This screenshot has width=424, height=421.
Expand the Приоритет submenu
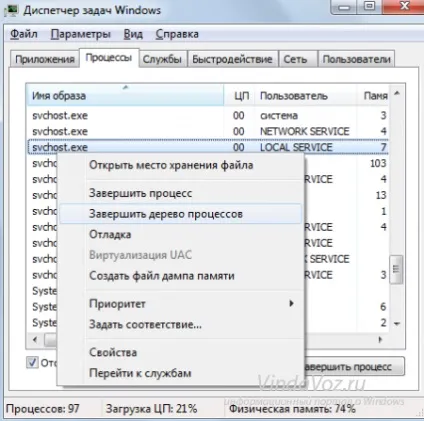(x=180, y=304)
